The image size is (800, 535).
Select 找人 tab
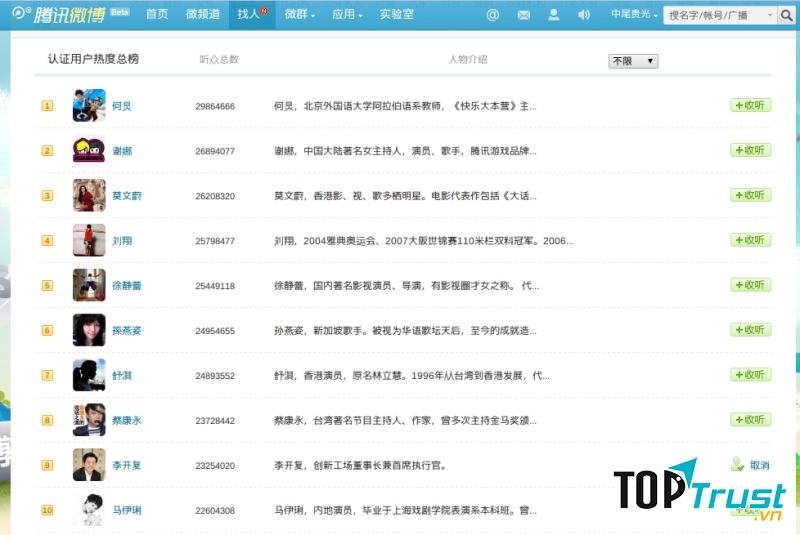pyautogui.click(x=252, y=14)
